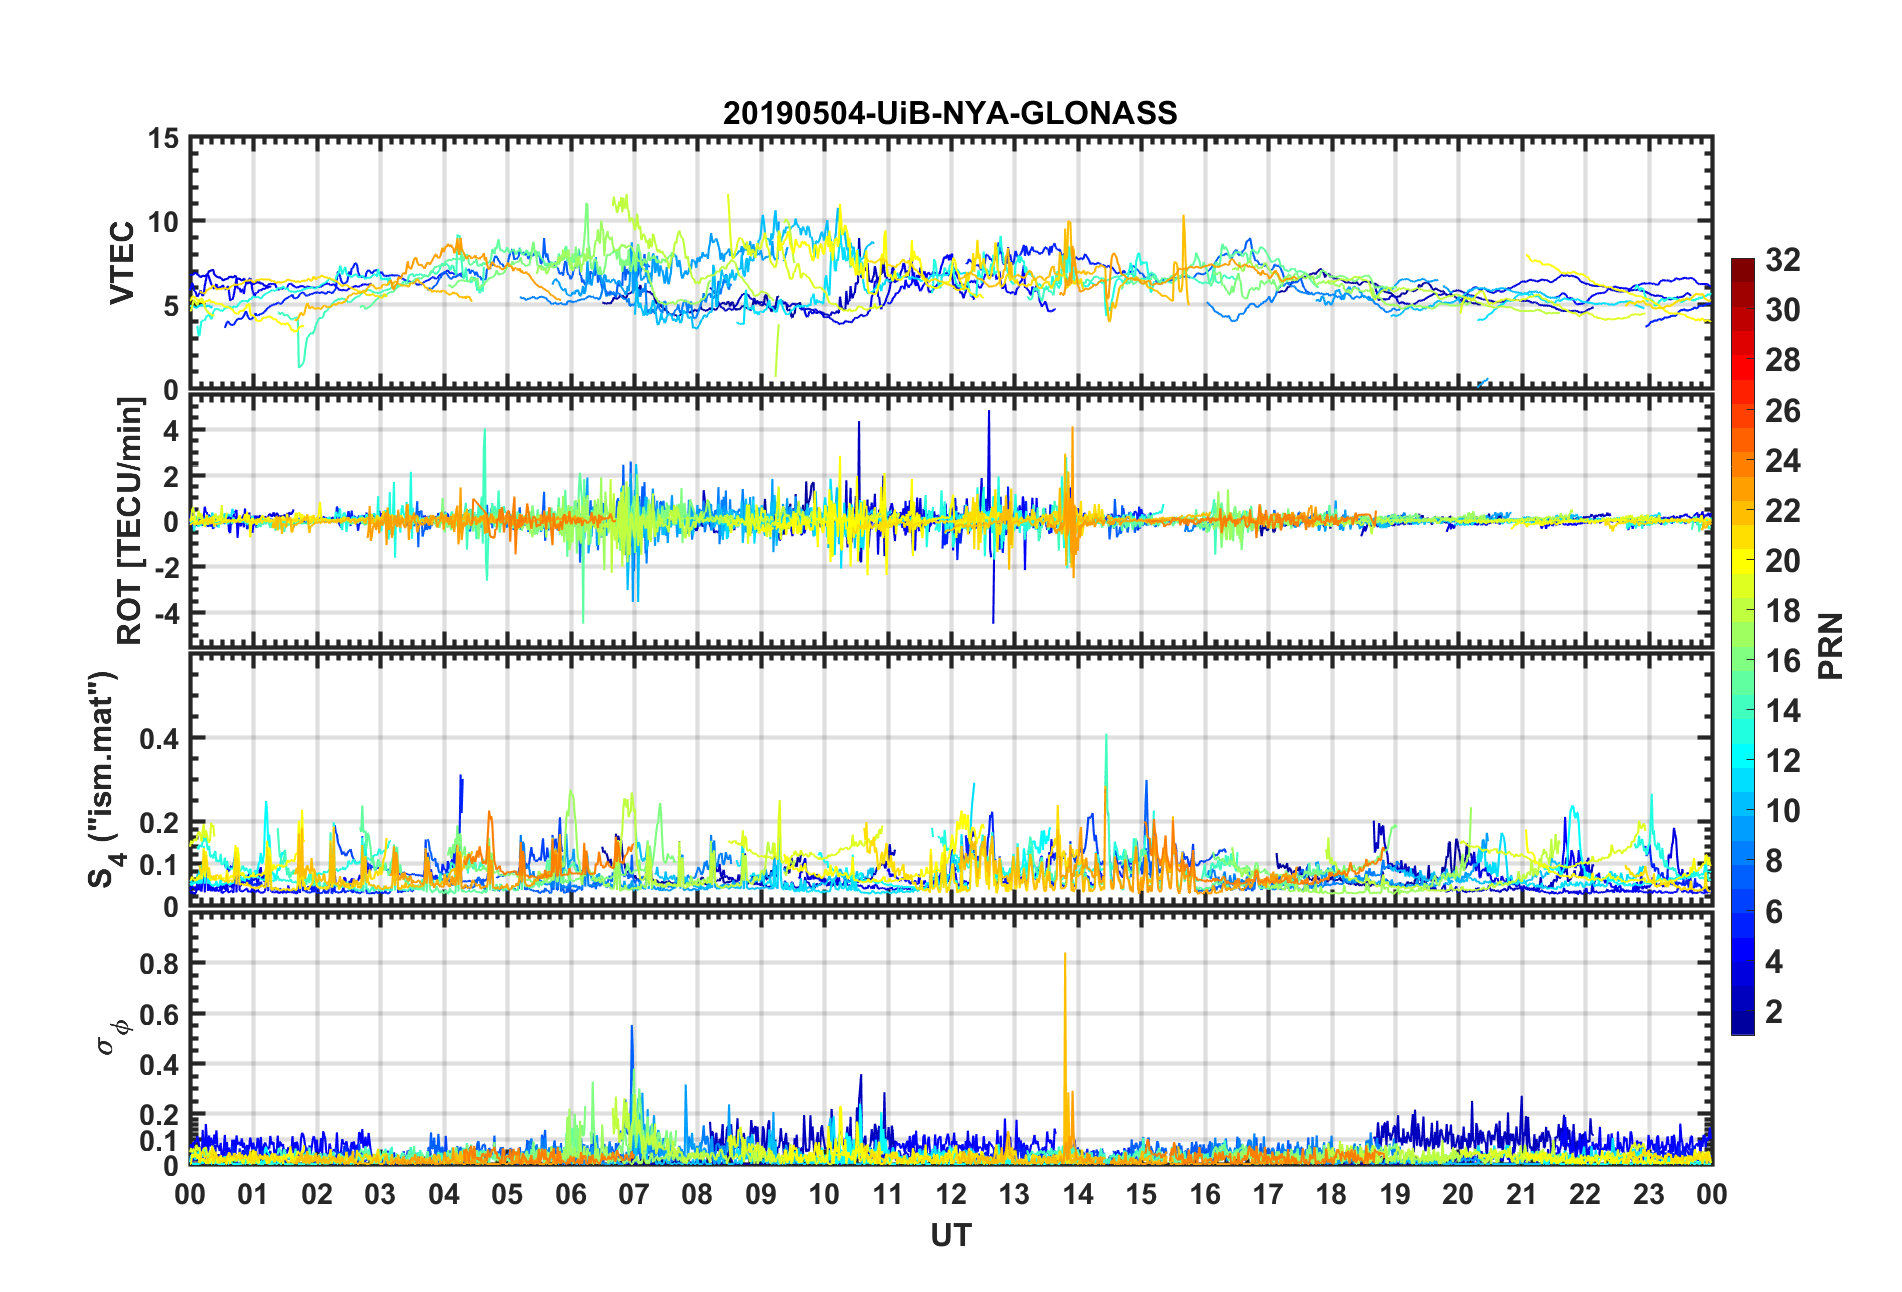The width and height of the screenshot is (1902, 1292).
Task: Select the VTEC y-axis label
Action: coord(122,263)
